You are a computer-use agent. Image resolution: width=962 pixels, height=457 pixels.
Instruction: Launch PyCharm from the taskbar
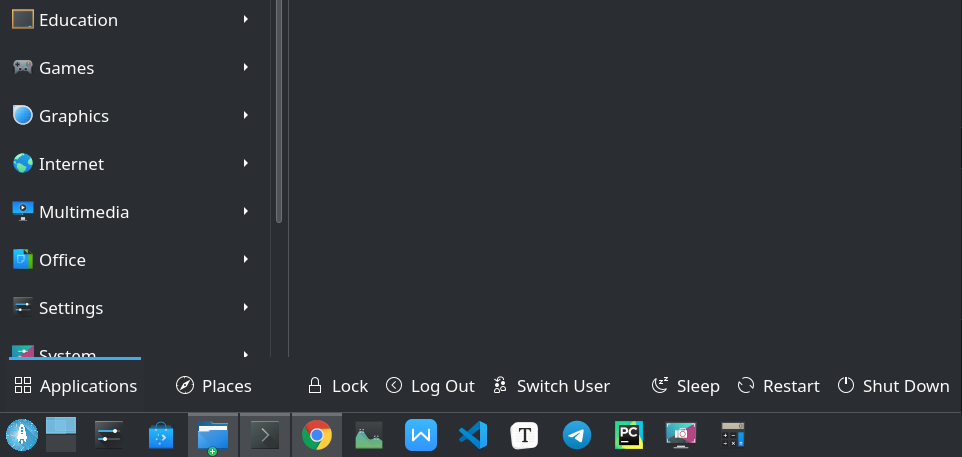[629, 436]
